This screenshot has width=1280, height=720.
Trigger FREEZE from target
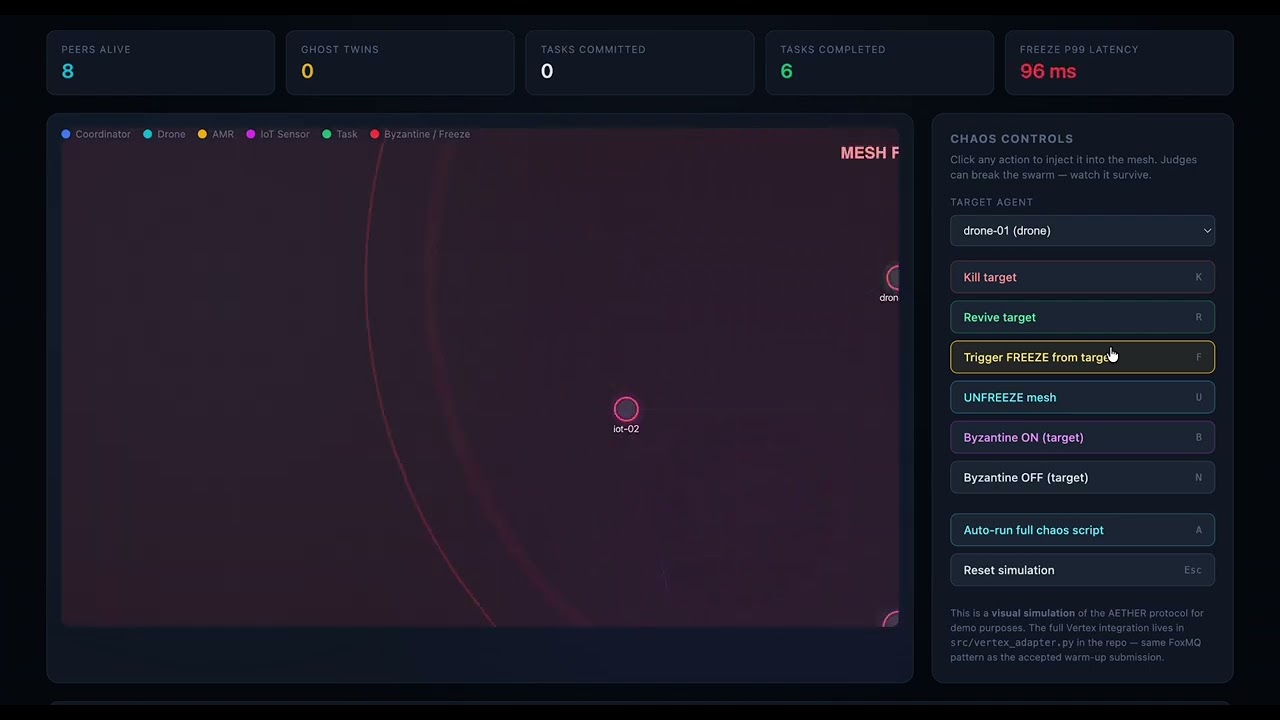(1082, 357)
